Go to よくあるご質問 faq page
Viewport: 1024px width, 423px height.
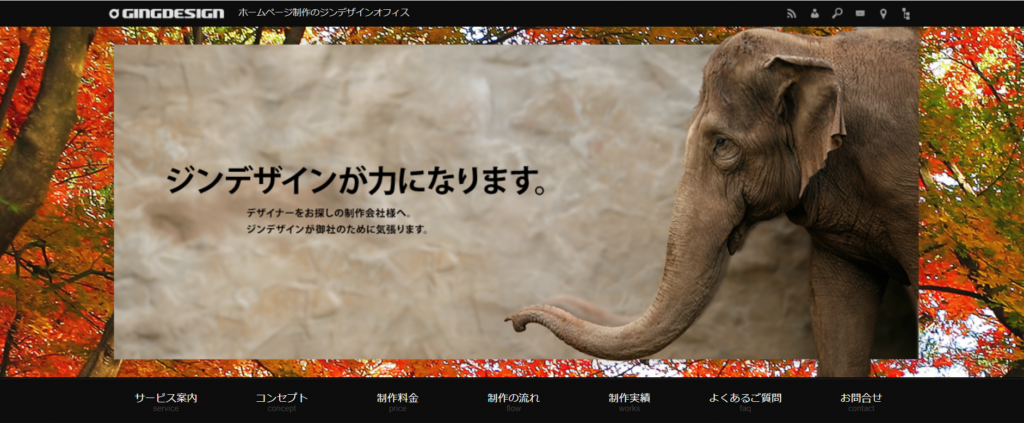(745, 402)
